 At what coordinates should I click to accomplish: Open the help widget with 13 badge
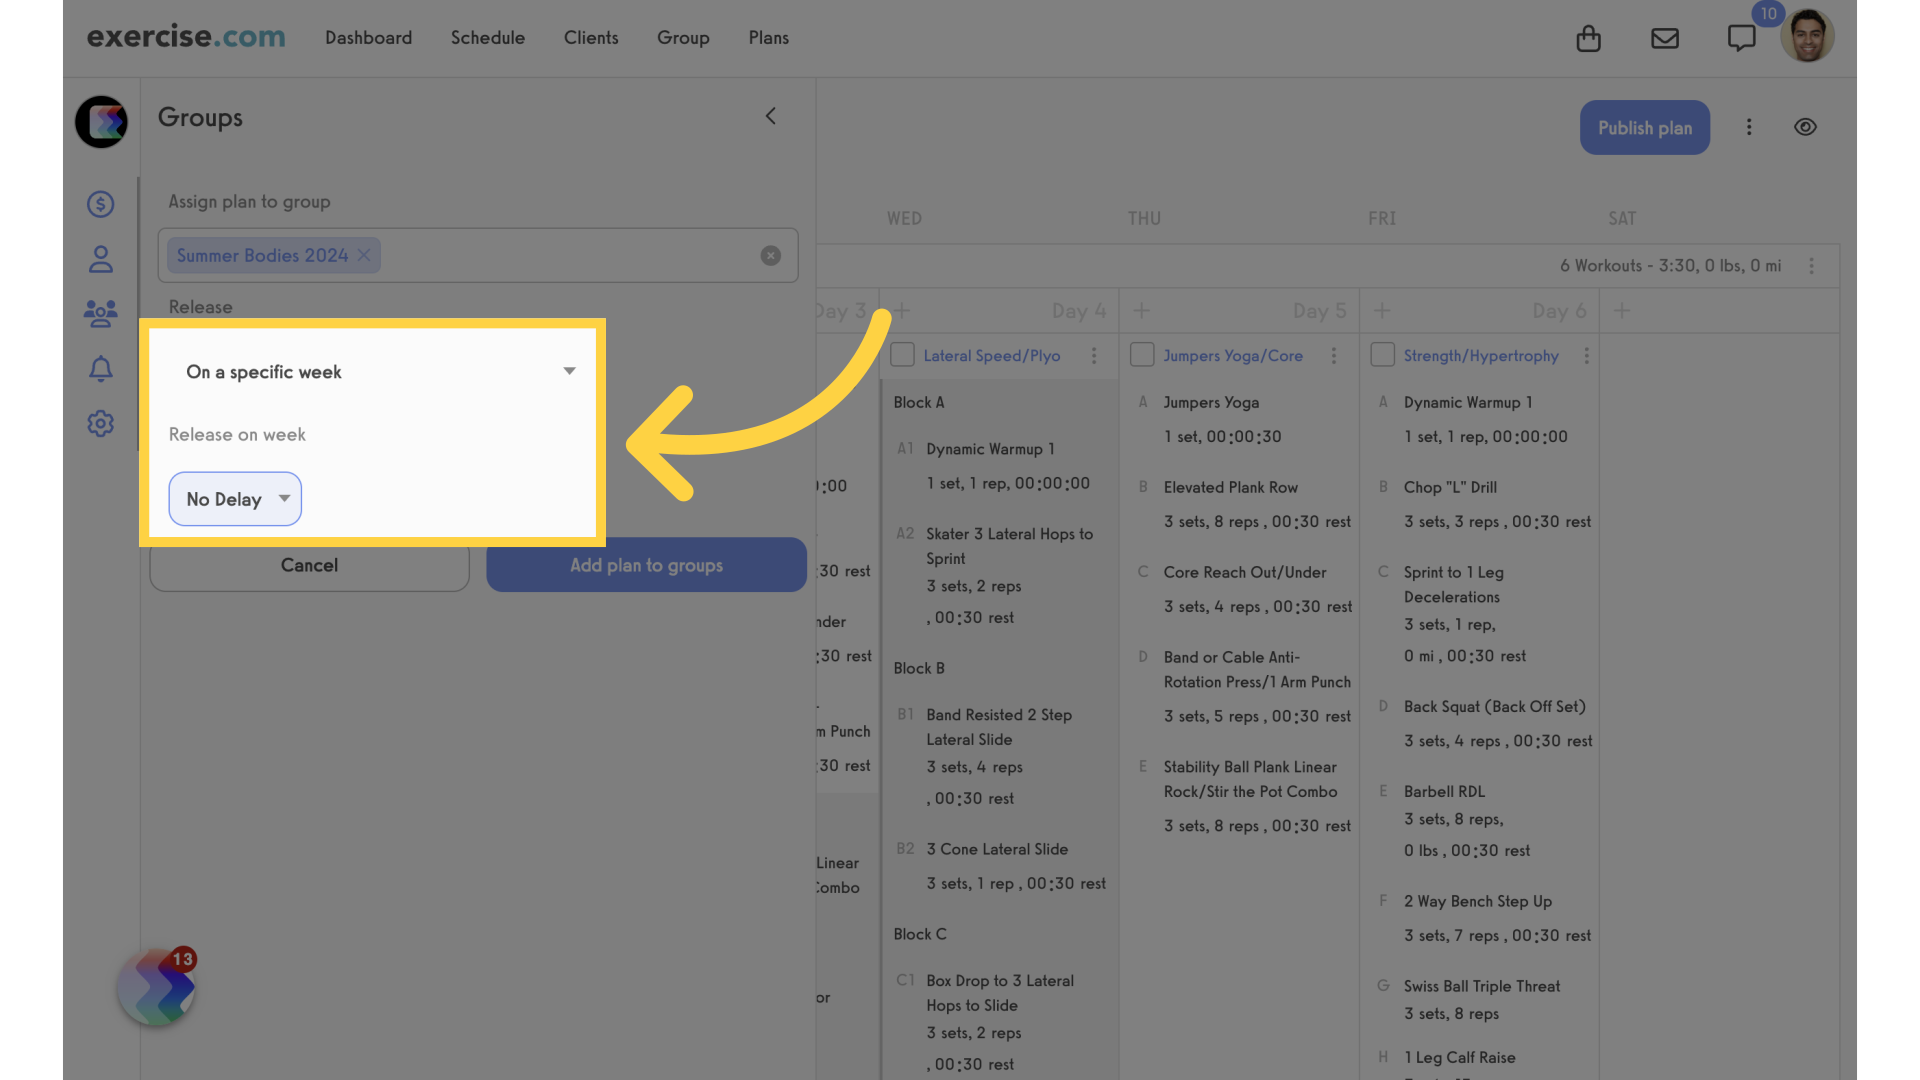click(x=157, y=987)
